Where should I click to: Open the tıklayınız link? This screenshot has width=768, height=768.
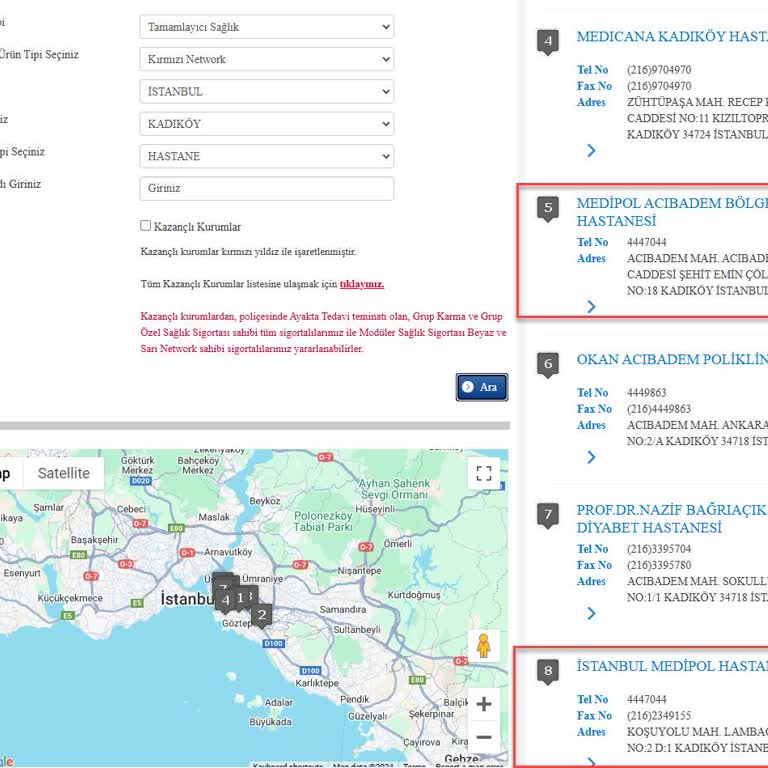[361, 284]
